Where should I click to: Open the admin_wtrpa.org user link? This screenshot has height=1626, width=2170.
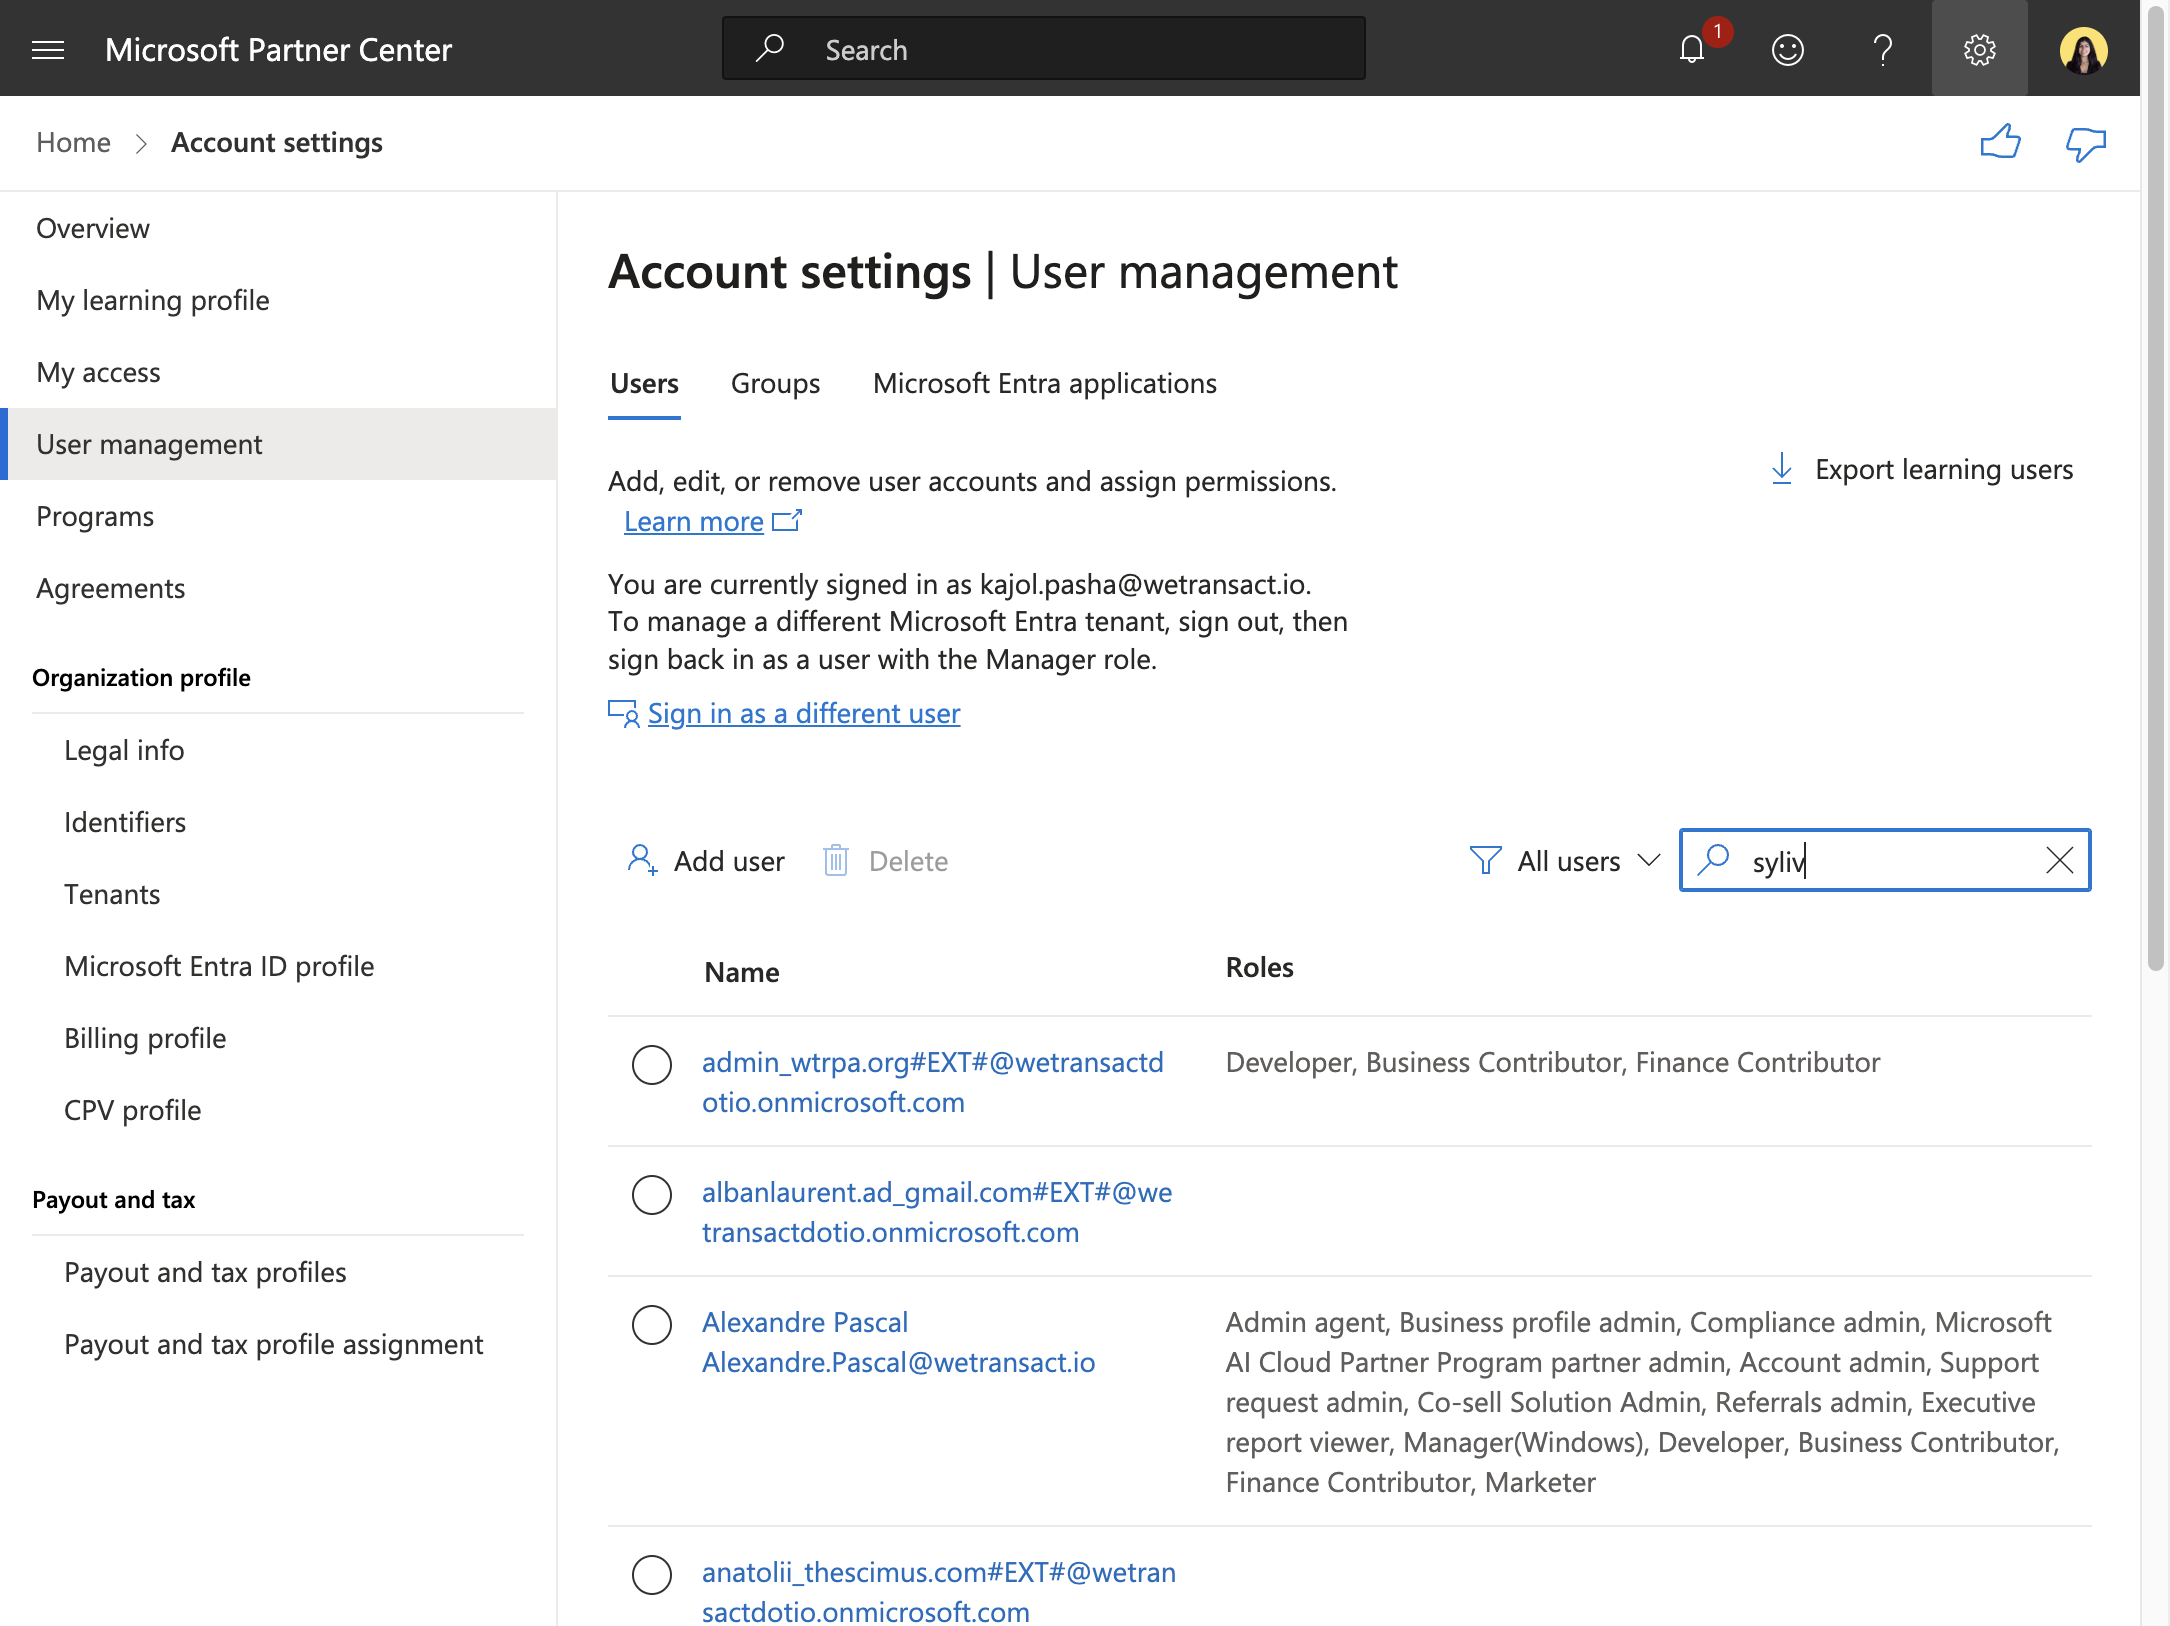click(932, 1082)
